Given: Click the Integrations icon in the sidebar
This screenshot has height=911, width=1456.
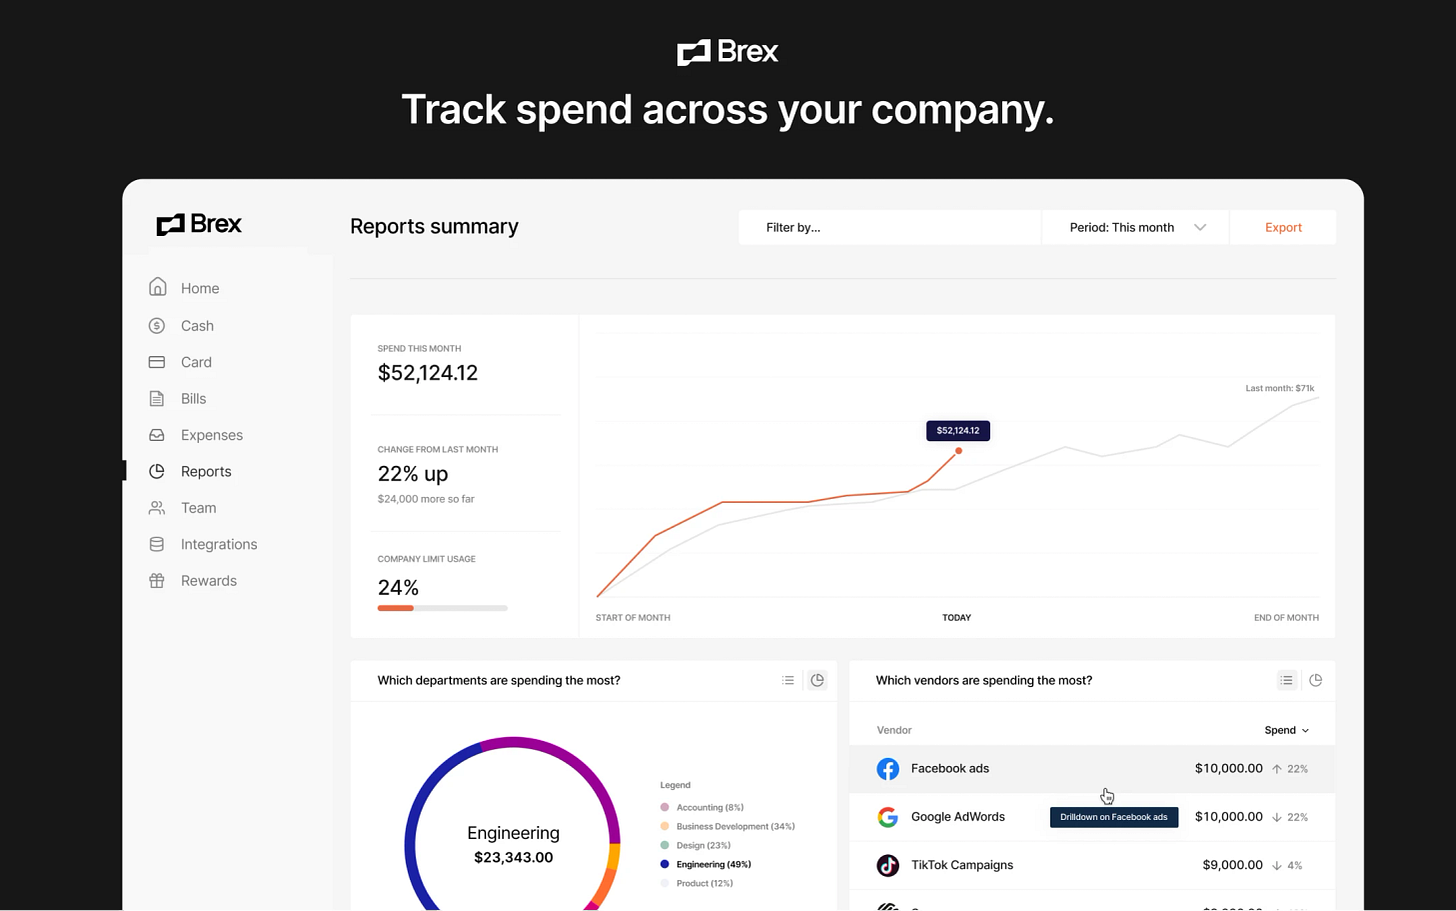Looking at the screenshot, I should 158,543.
